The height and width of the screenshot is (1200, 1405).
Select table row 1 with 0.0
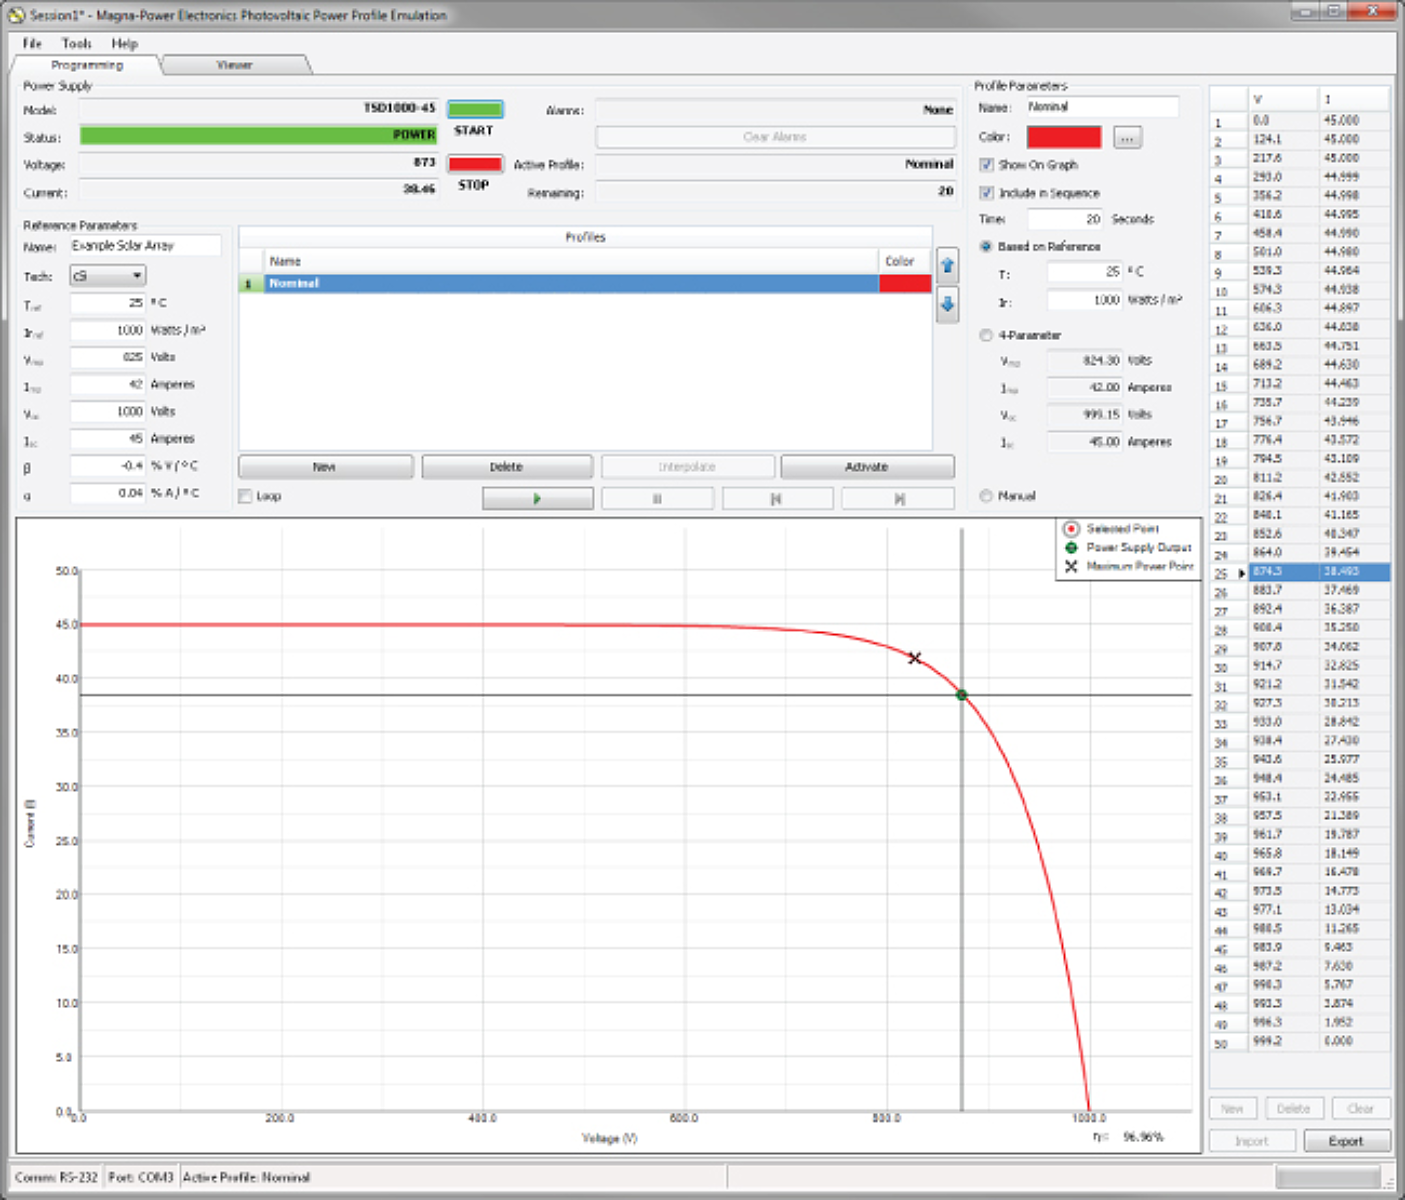pos(1299,120)
